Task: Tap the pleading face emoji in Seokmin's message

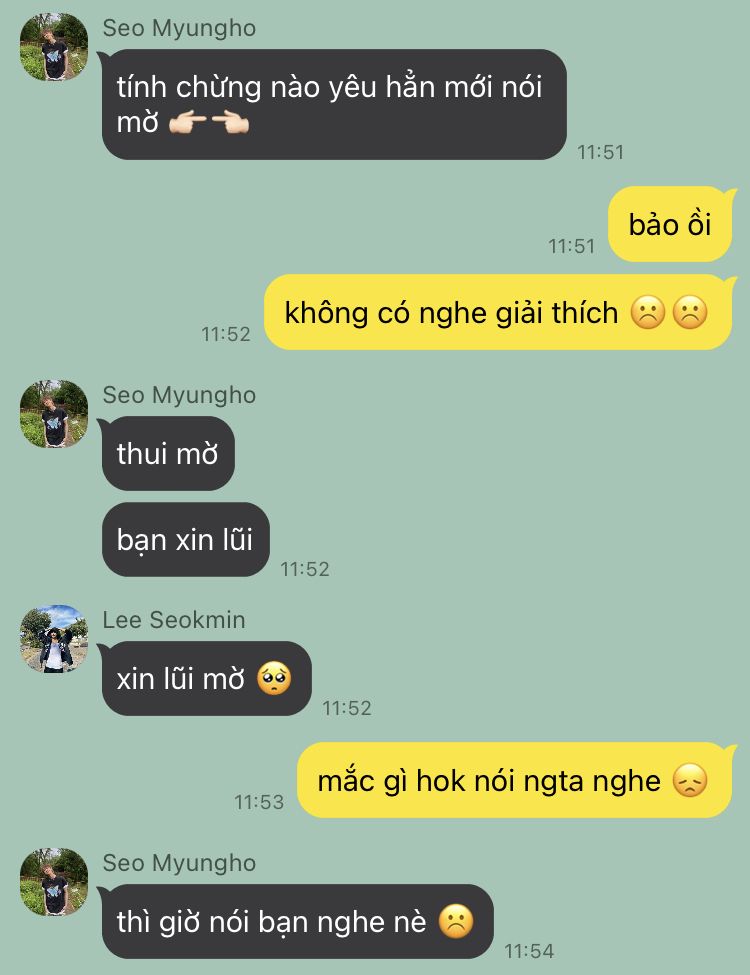Action: tap(274, 678)
